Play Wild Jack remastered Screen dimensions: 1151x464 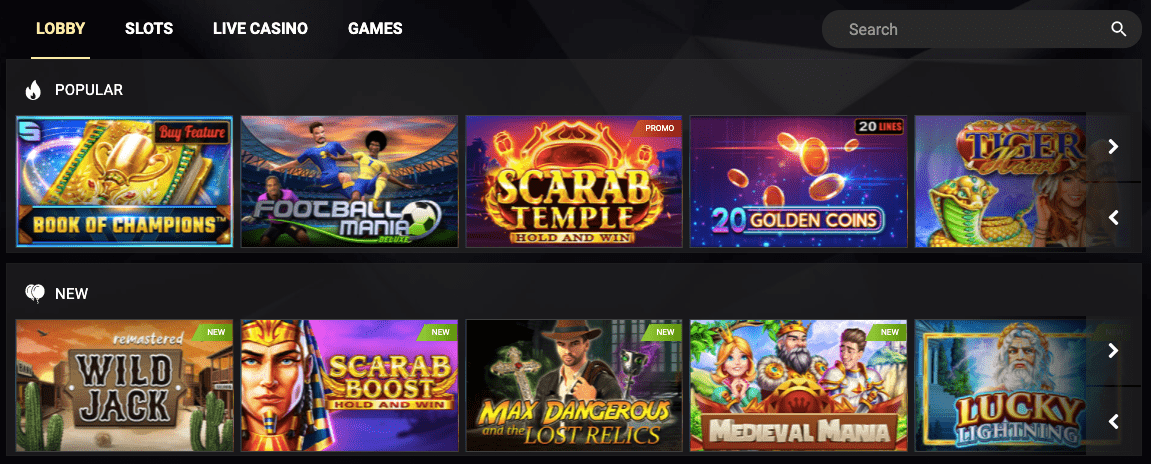click(x=125, y=385)
